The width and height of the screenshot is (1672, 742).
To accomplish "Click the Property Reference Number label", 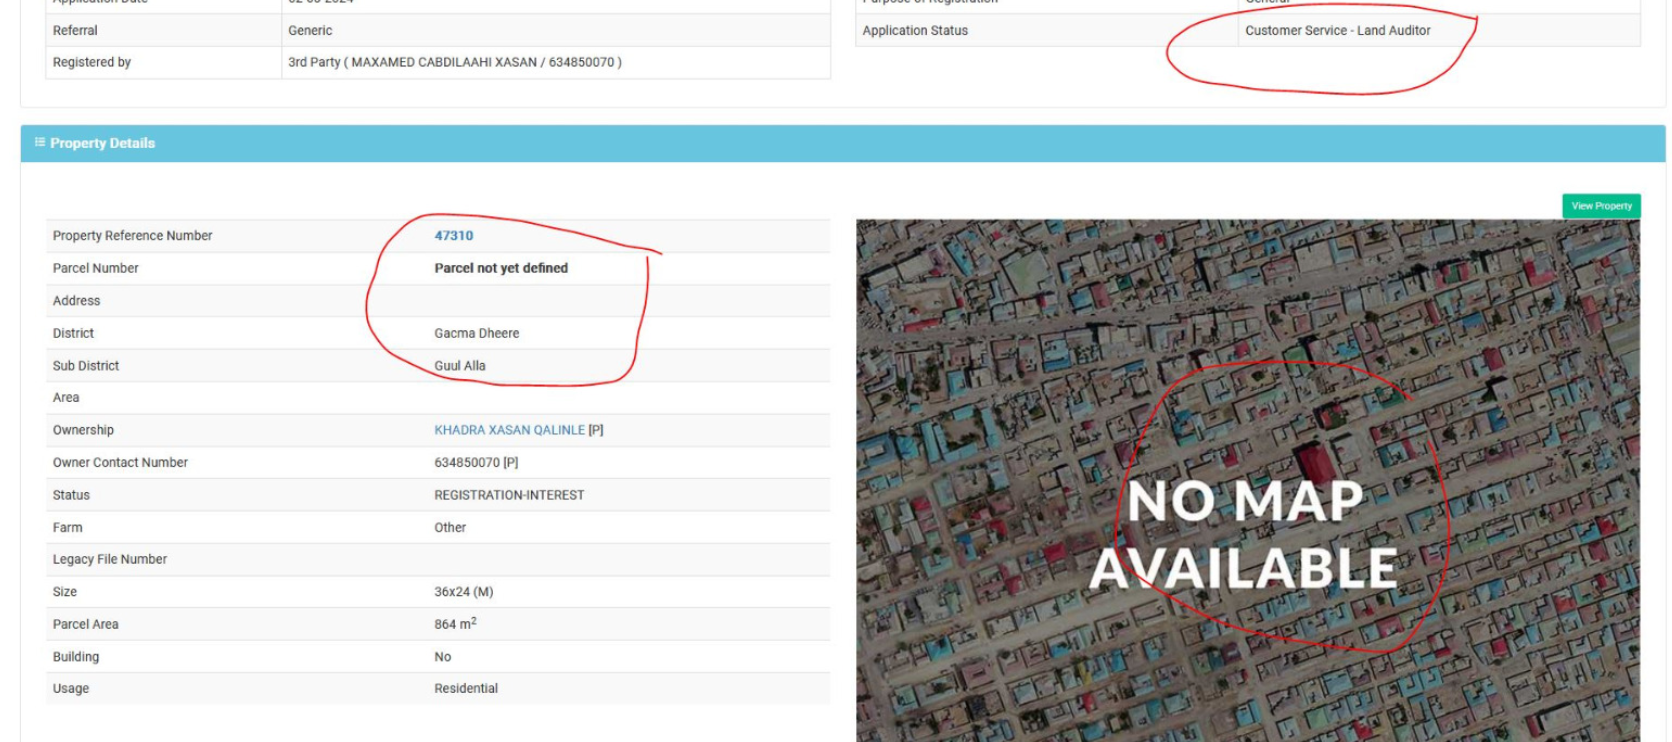I will pos(133,236).
